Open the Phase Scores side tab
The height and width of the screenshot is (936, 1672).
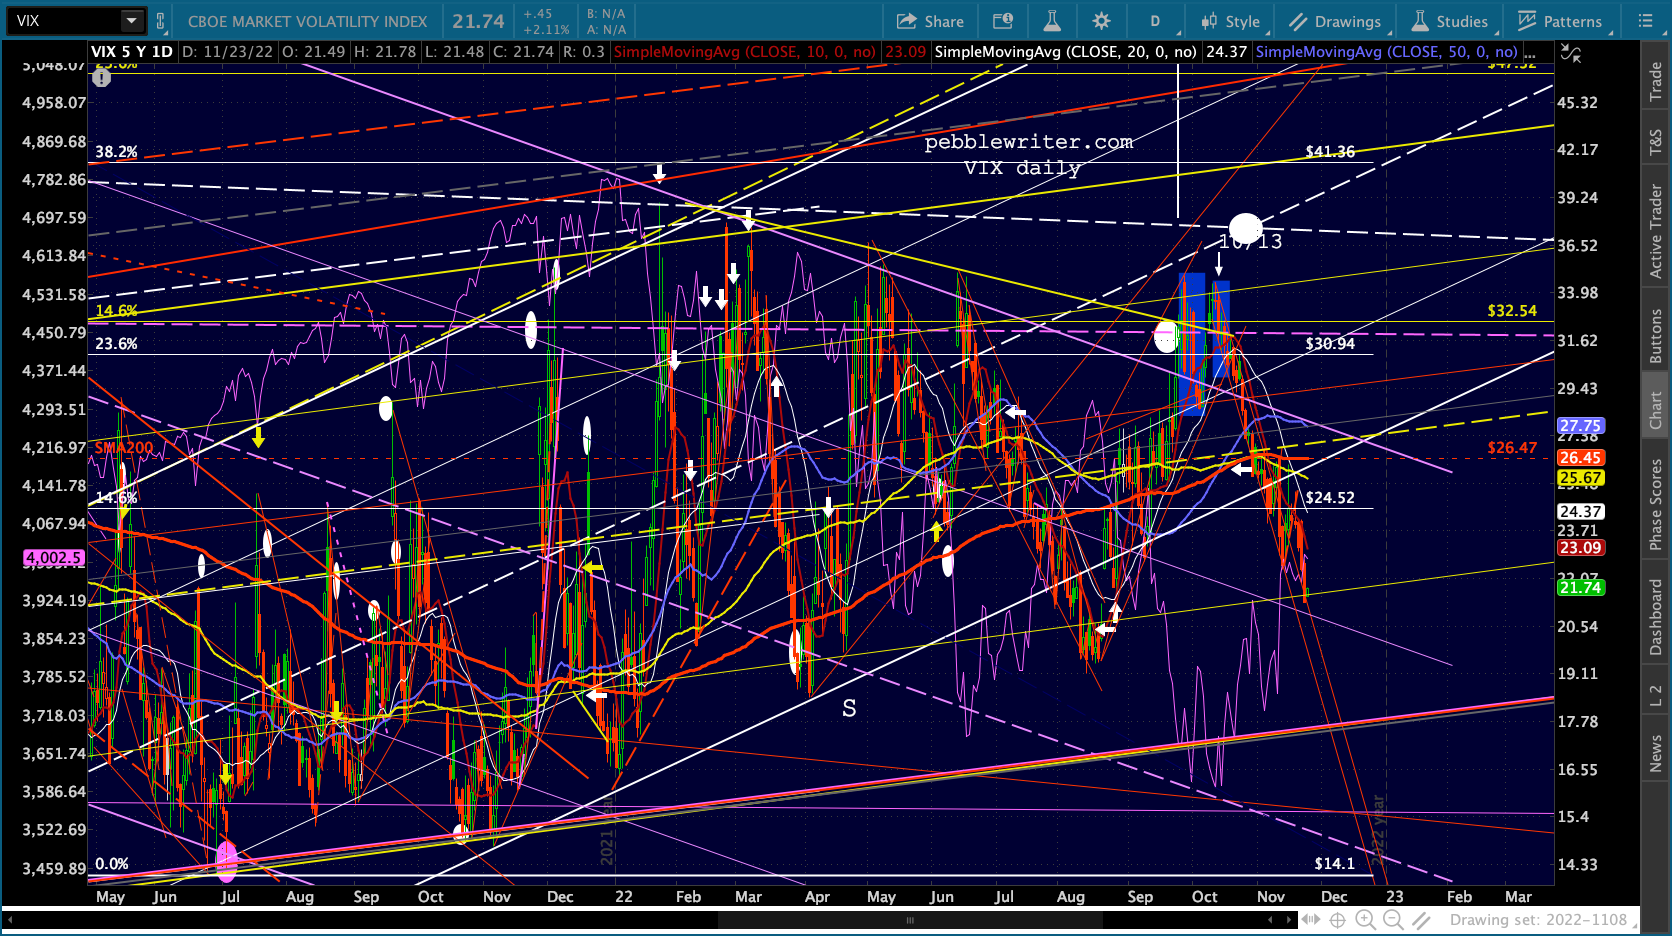[1656, 505]
